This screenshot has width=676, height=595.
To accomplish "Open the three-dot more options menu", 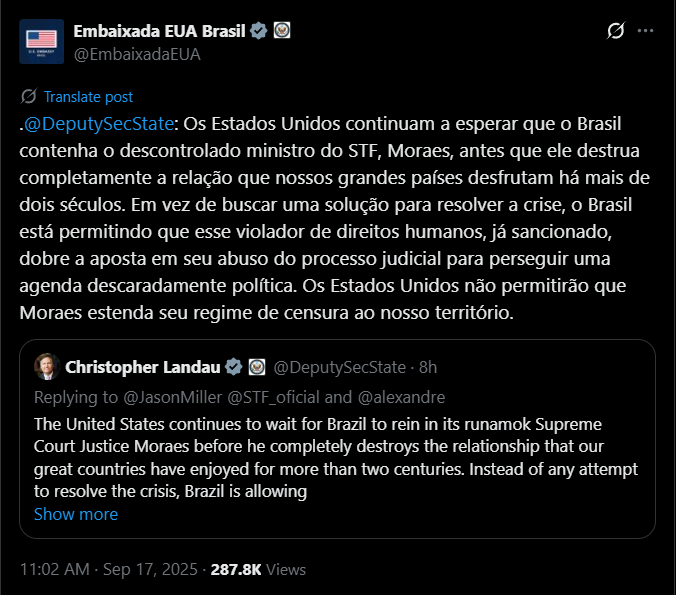I will coord(646,31).
